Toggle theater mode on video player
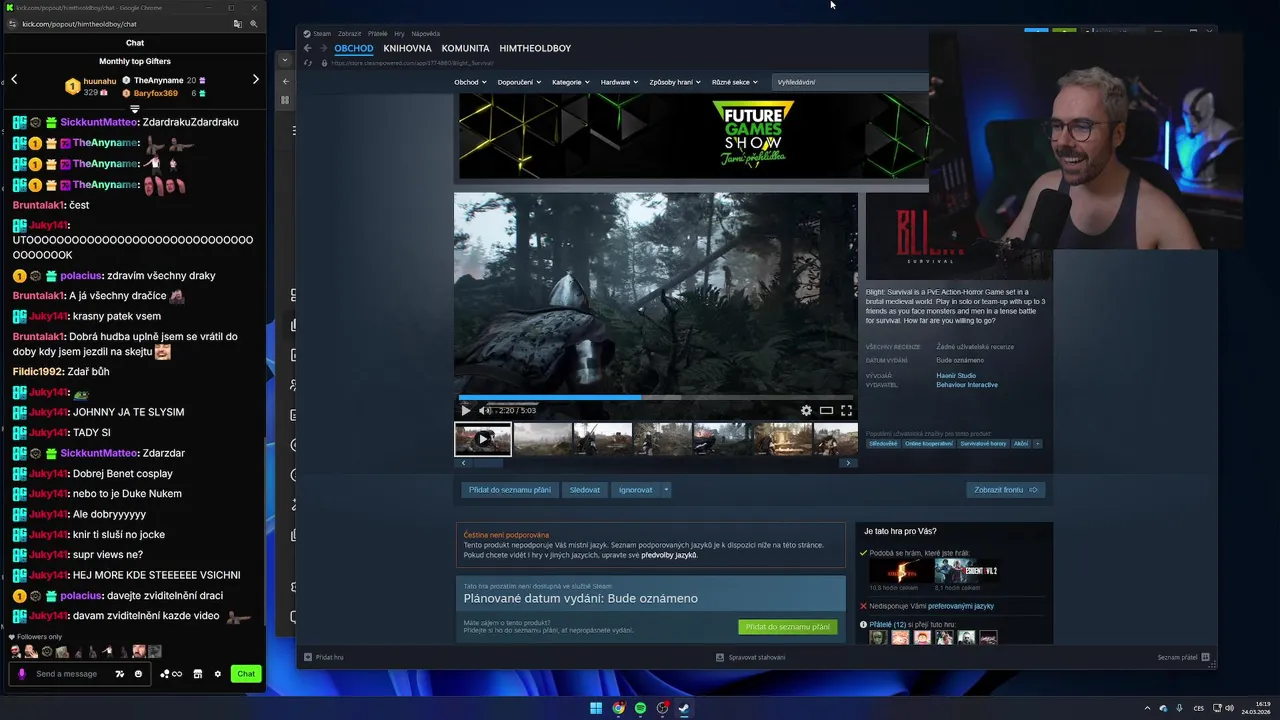 [x=826, y=410]
